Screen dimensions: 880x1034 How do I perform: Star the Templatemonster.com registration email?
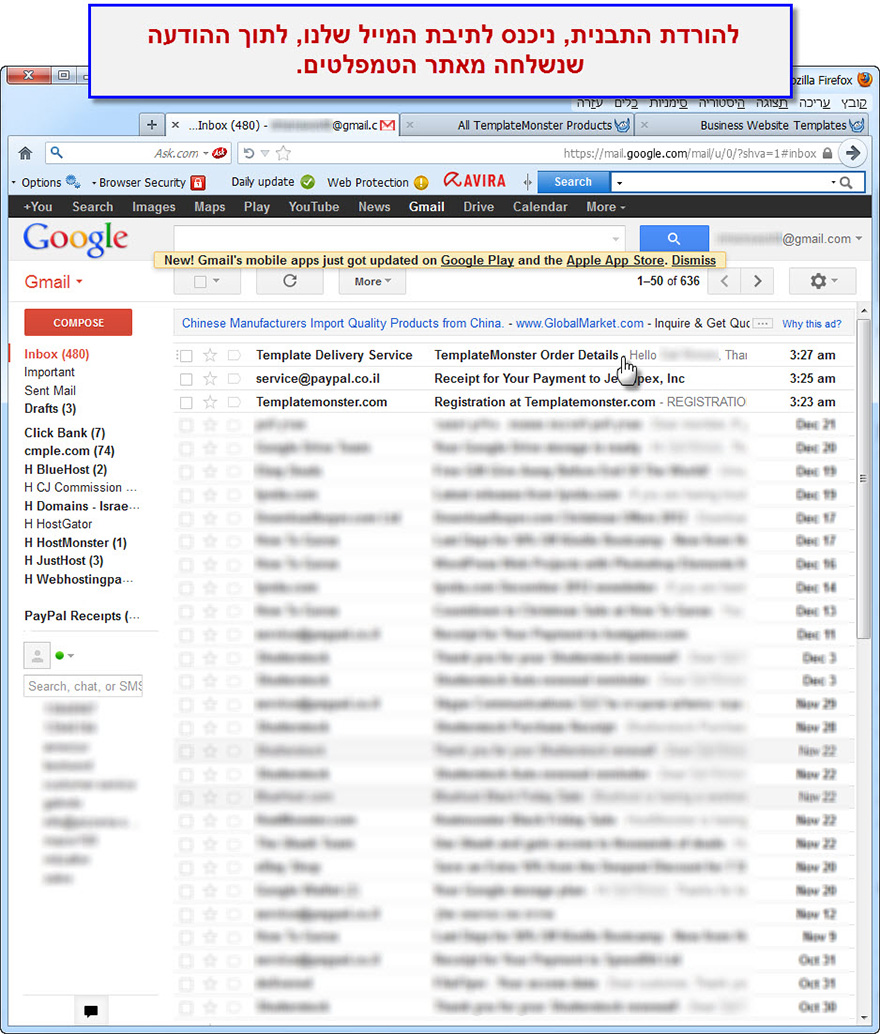pyautogui.click(x=210, y=402)
